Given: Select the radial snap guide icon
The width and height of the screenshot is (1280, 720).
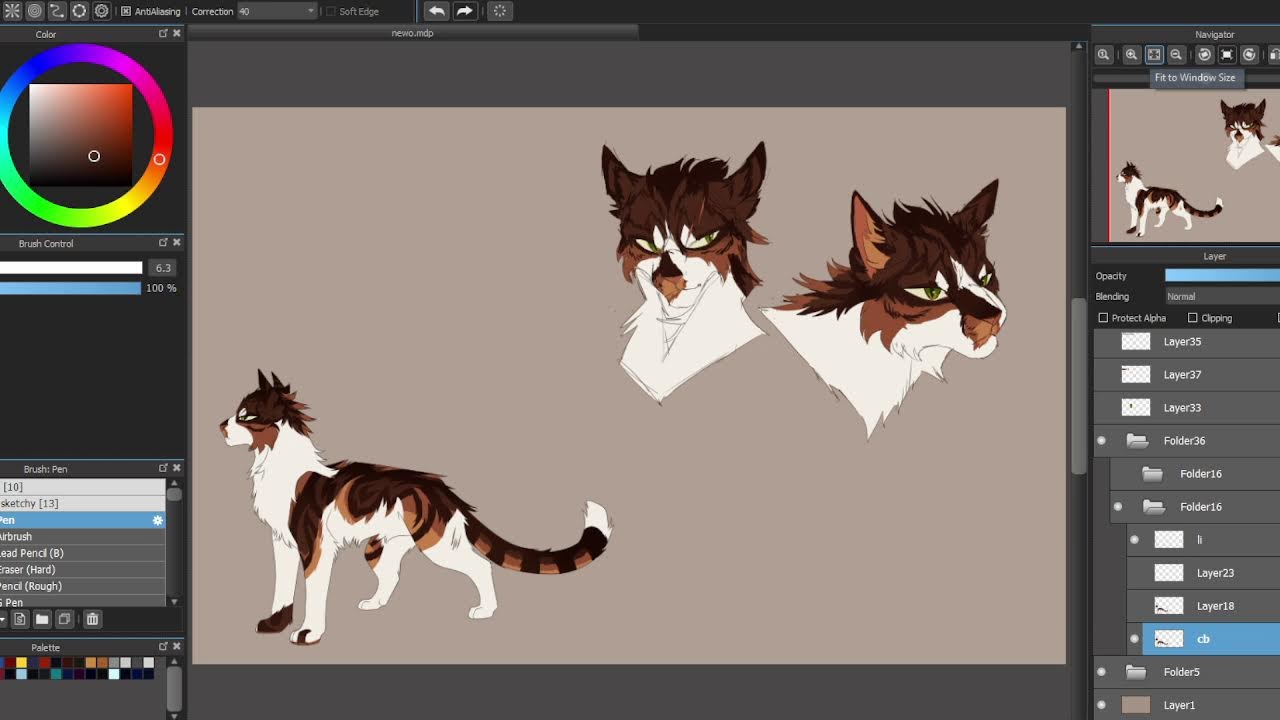Looking at the screenshot, I should pyautogui.click(x=12, y=11).
